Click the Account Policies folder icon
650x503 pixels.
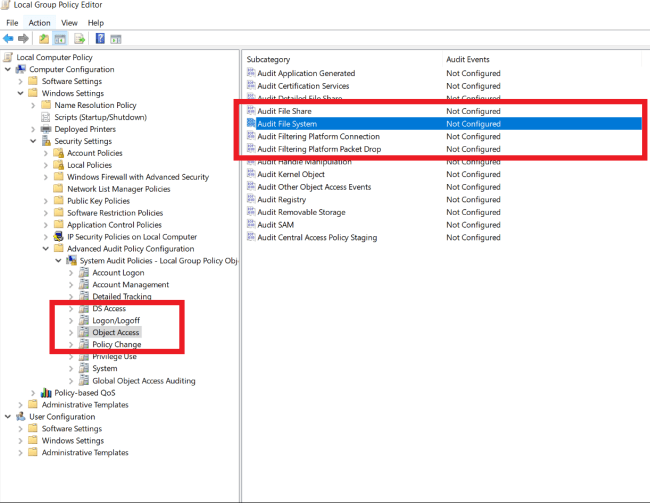click(x=59, y=153)
